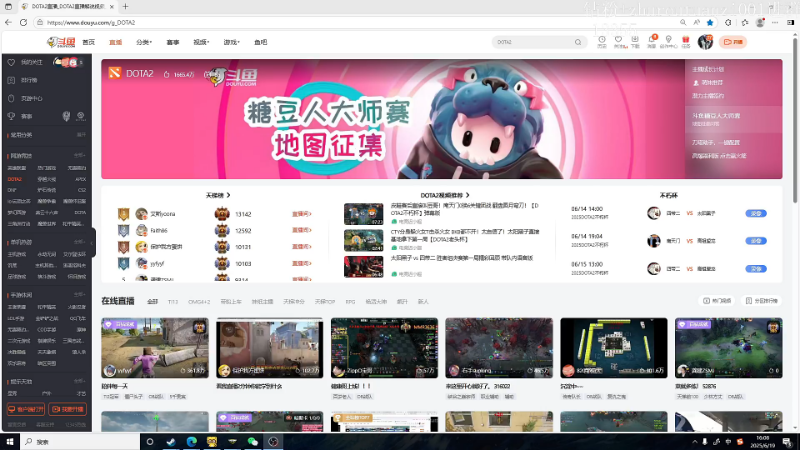The width and height of the screenshot is (800, 450).
Task: Select the 全部 live filter tab
Action: pyautogui.click(x=153, y=302)
